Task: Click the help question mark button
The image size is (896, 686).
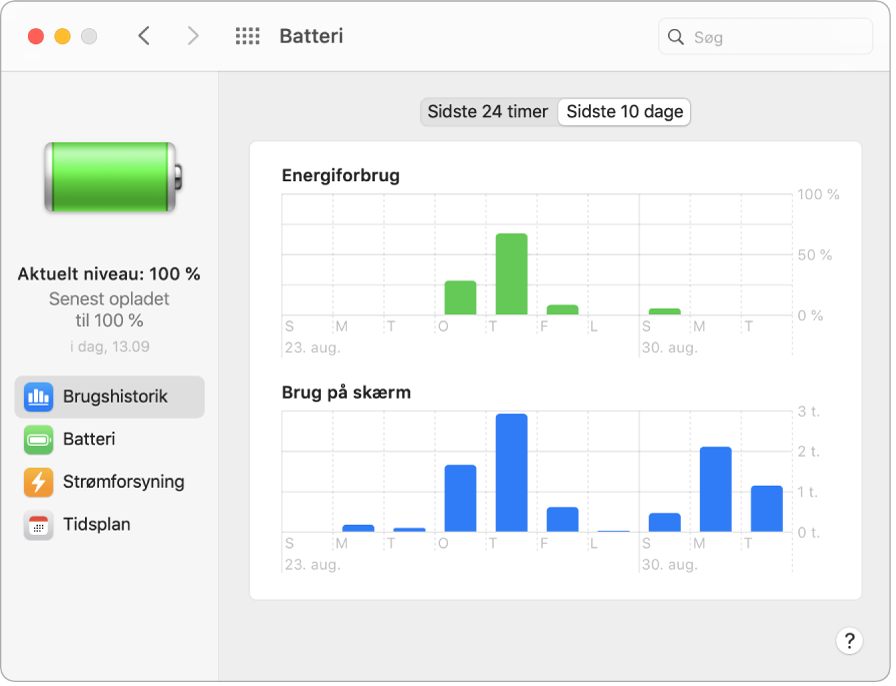Action: (x=848, y=641)
